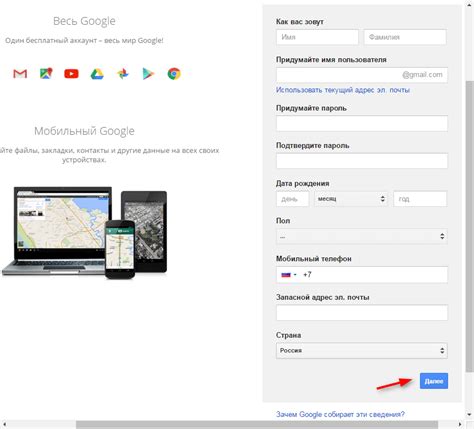The image size is (474, 429).
Task: Click the год birth year field
Action: (x=420, y=199)
